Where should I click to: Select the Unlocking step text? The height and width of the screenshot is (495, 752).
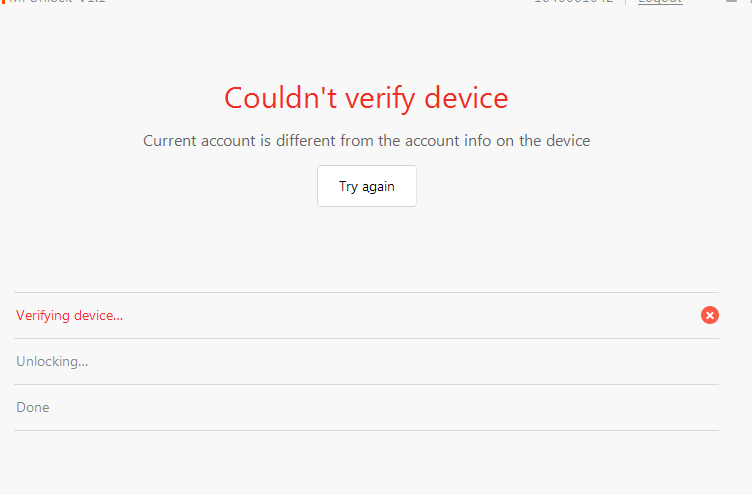click(x=52, y=362)
